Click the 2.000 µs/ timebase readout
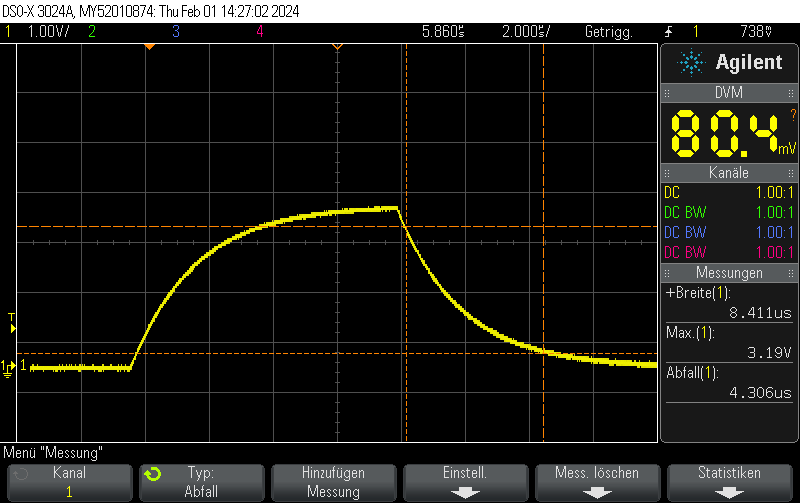This screenshot has height=503, width=800. pos(526,32)
